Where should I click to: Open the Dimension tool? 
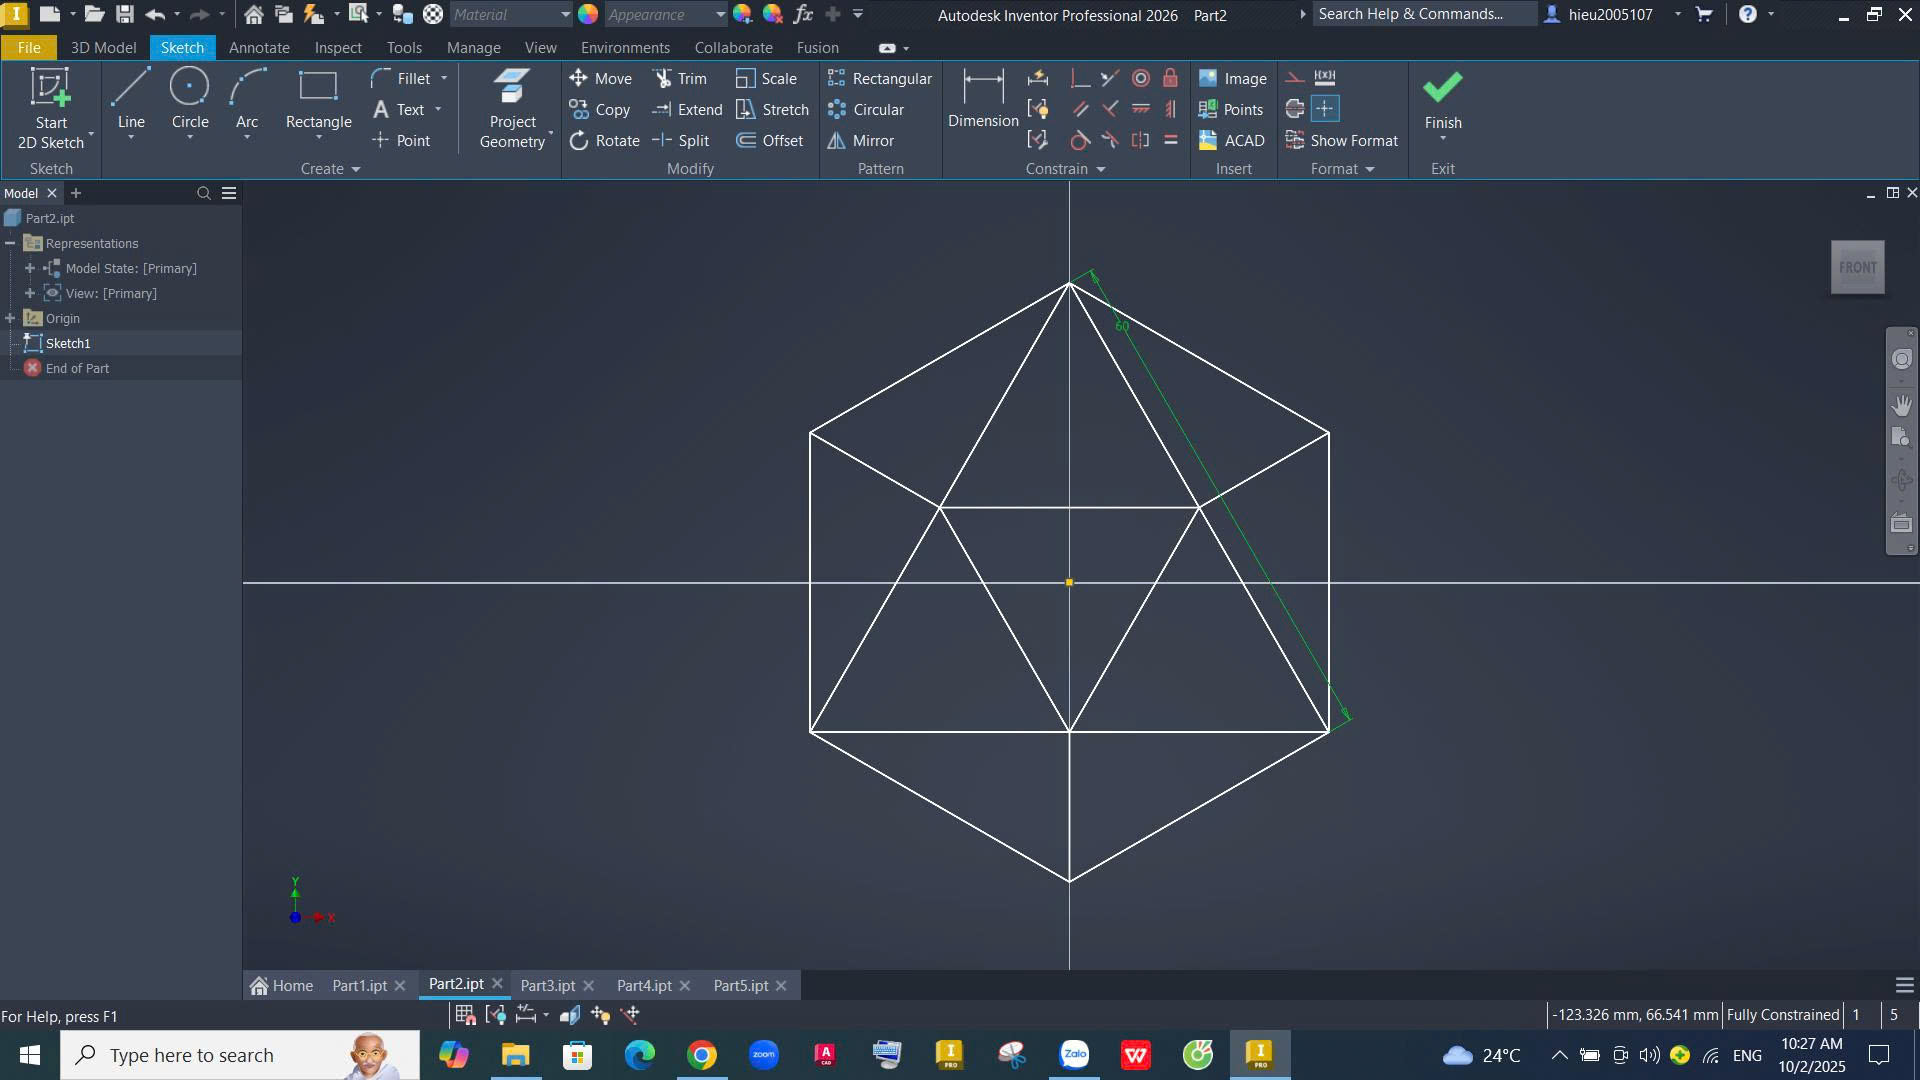pos(982,100)
